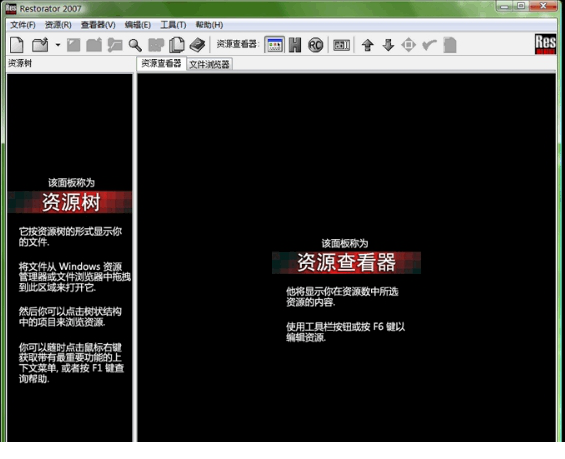Click the red 资源树 banner in left panel

(x=70, y=202)
